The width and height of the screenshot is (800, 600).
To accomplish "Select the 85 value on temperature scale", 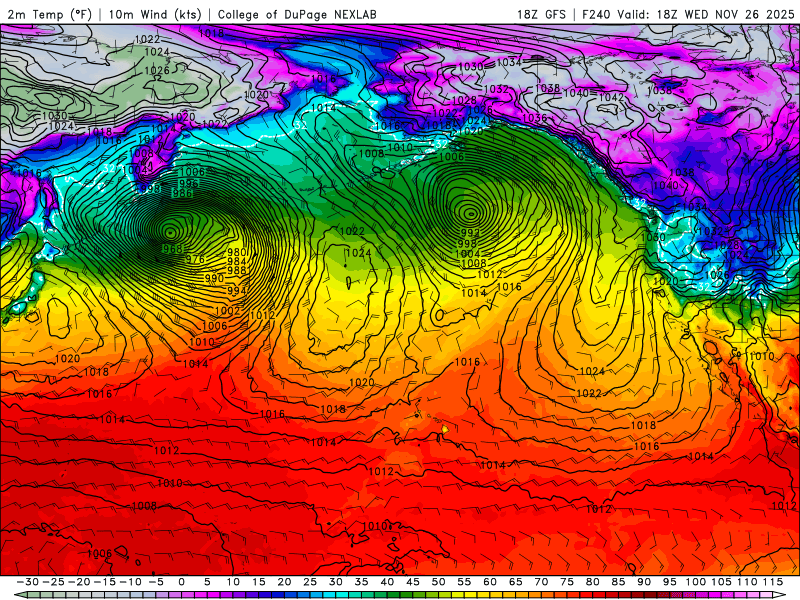I will click(x=618, y=582).
